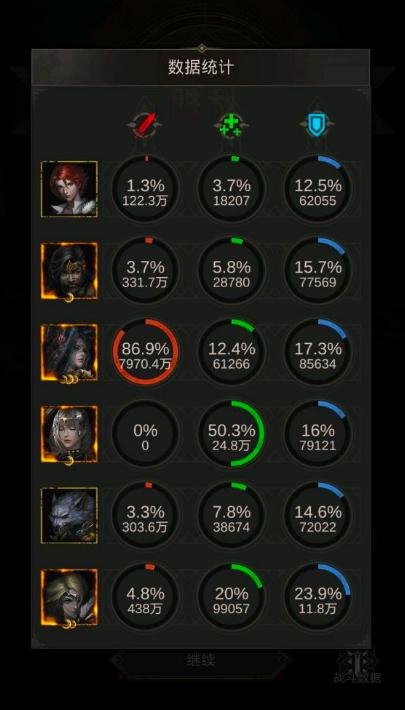
Task: Select the dark-haired female hero portrait
Action: click(69, 352)
